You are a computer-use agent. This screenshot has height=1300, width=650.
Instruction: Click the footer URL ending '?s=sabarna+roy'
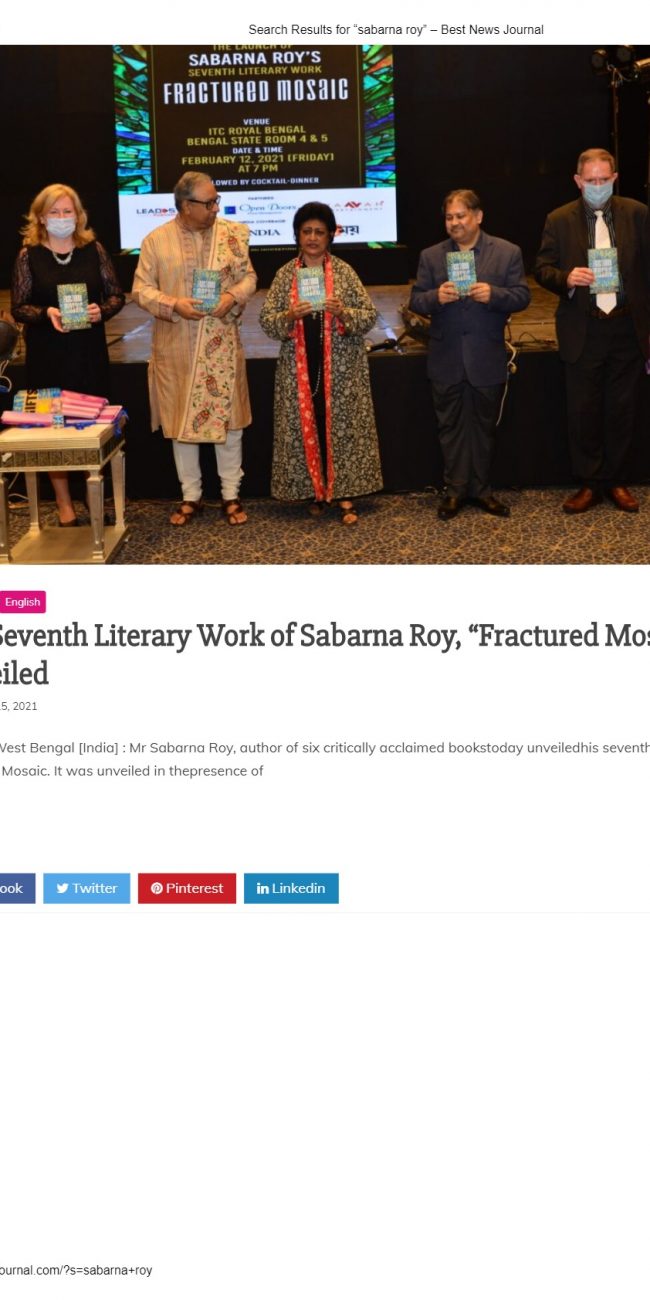[x=76, y=1270]
